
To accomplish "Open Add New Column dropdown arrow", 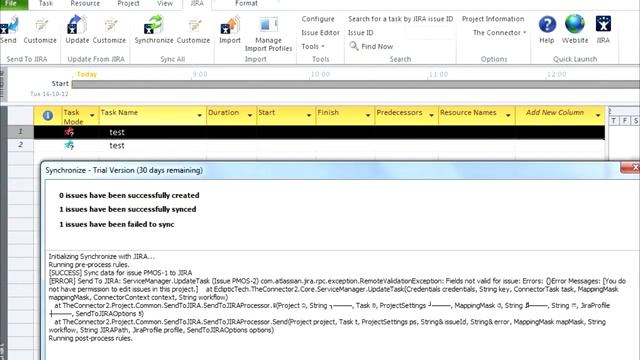I will pos(598,116).
